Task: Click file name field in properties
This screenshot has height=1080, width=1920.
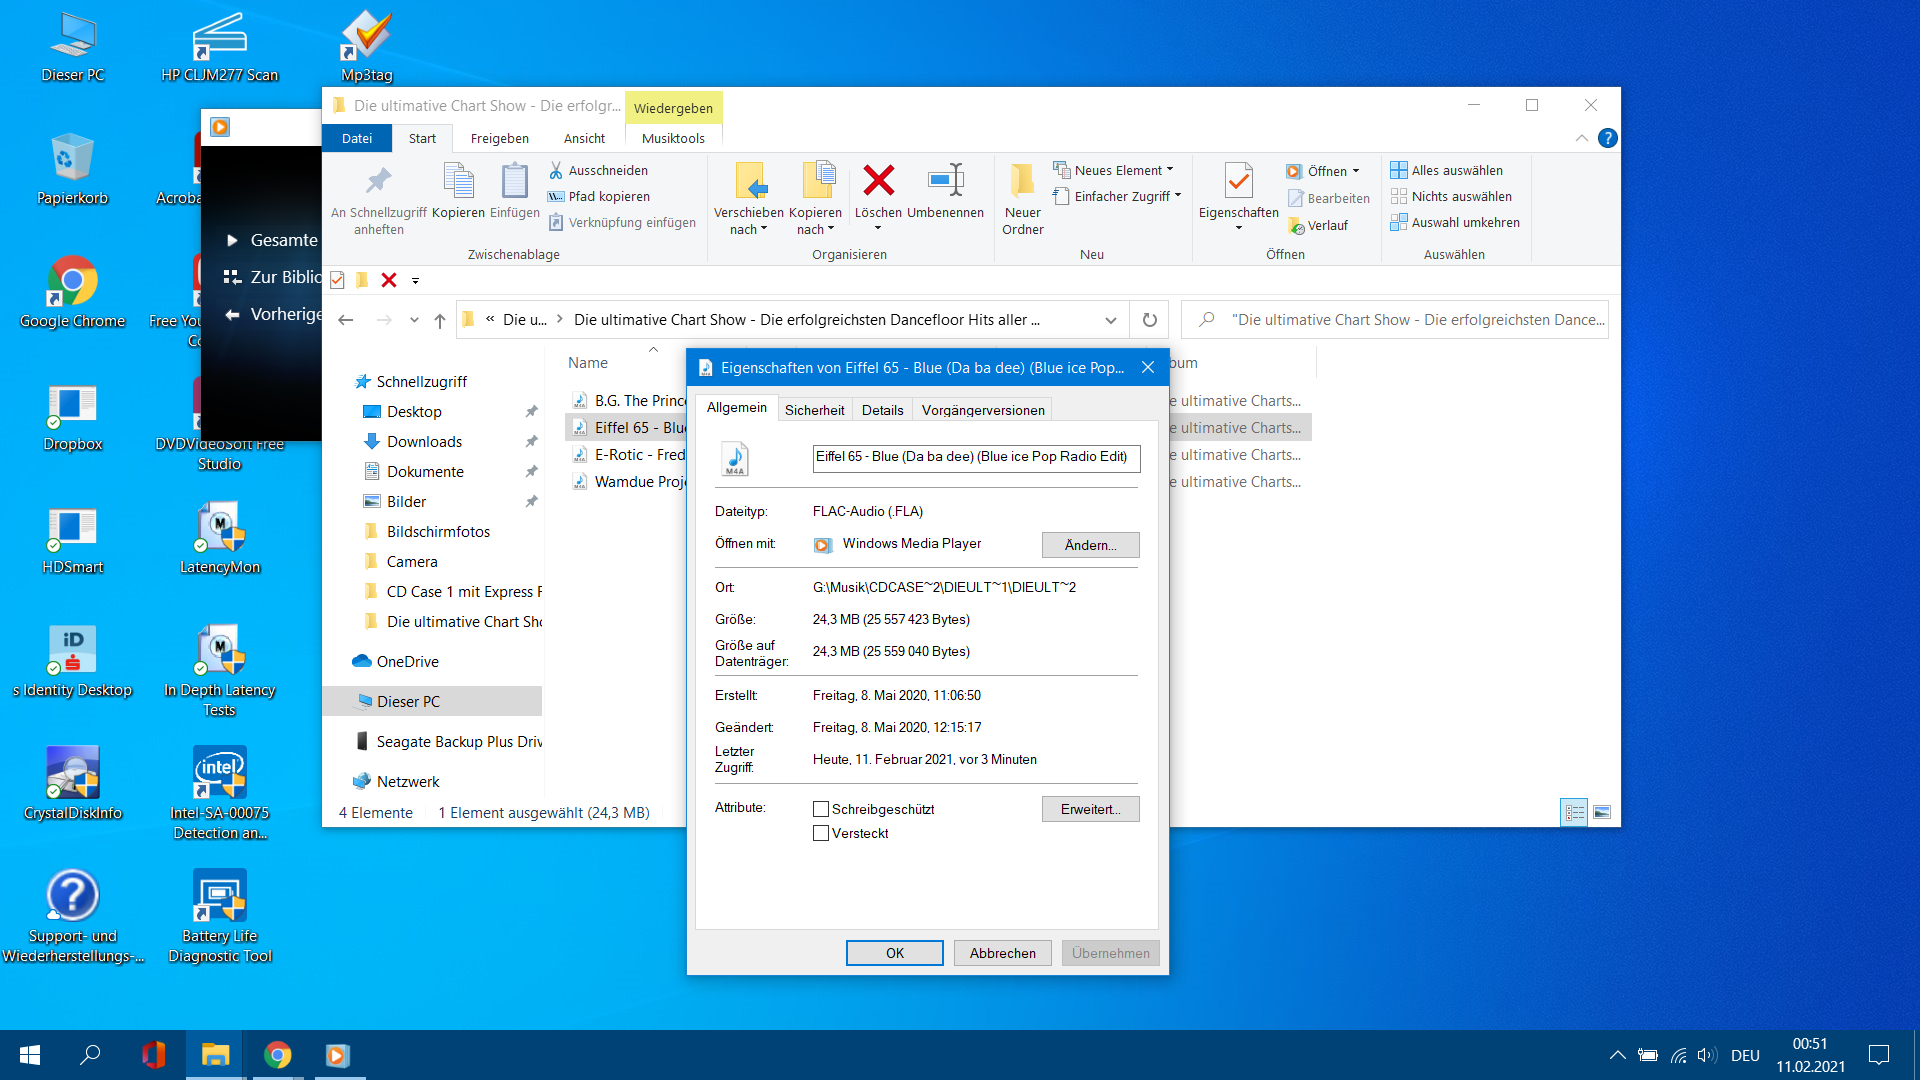Action: pyautogui.click(x=976, y=457)
